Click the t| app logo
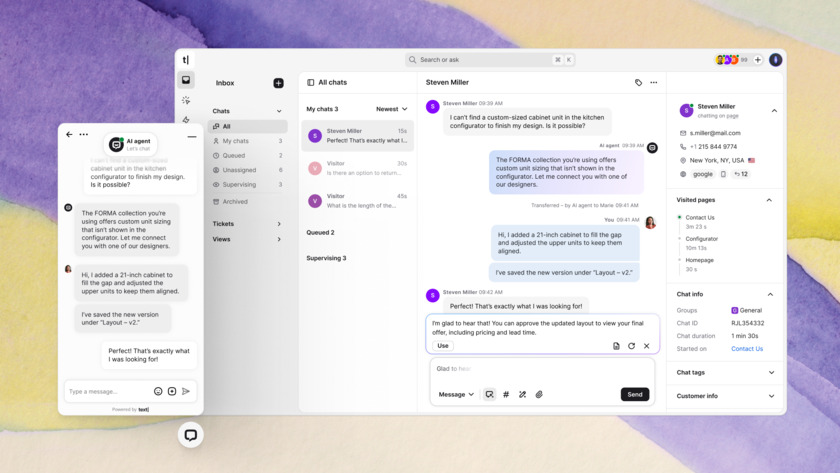The image size is (840, 473). coord(186,60)
